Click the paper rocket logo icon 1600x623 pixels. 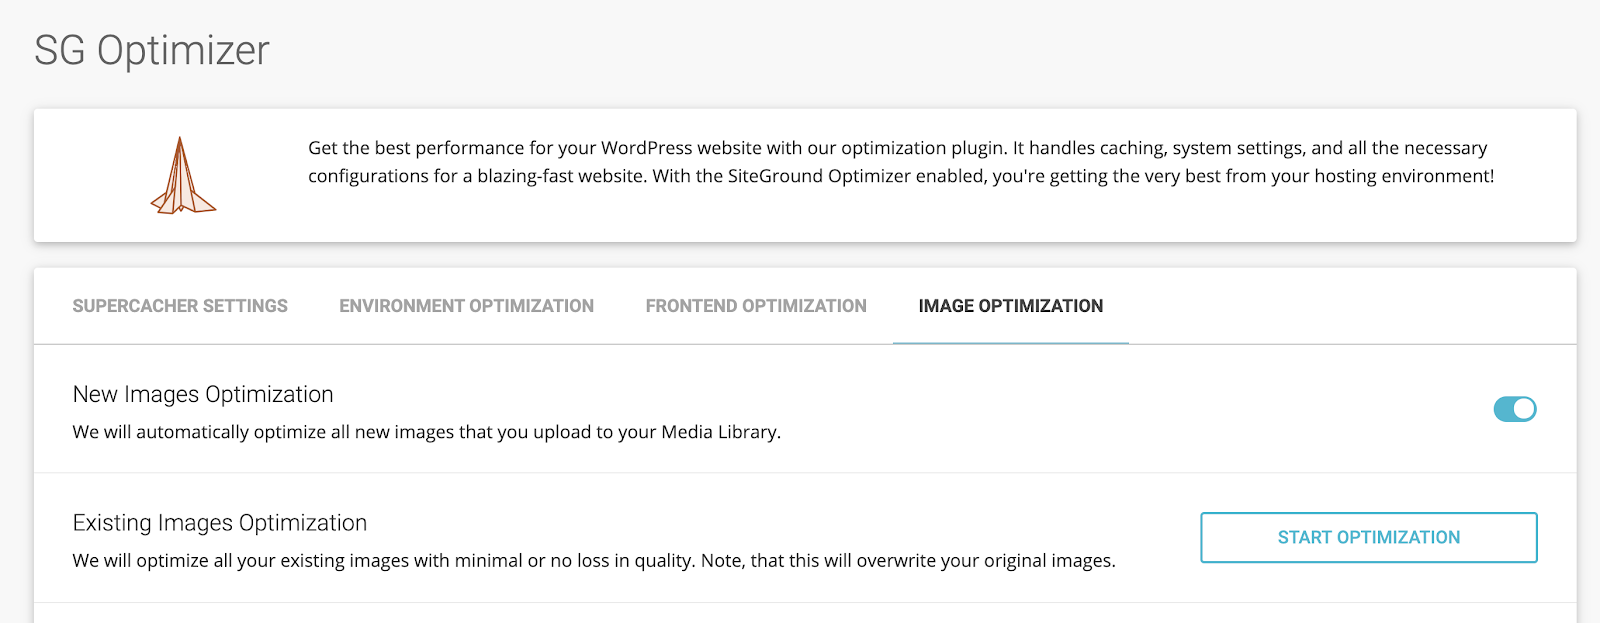click(182, 176)
